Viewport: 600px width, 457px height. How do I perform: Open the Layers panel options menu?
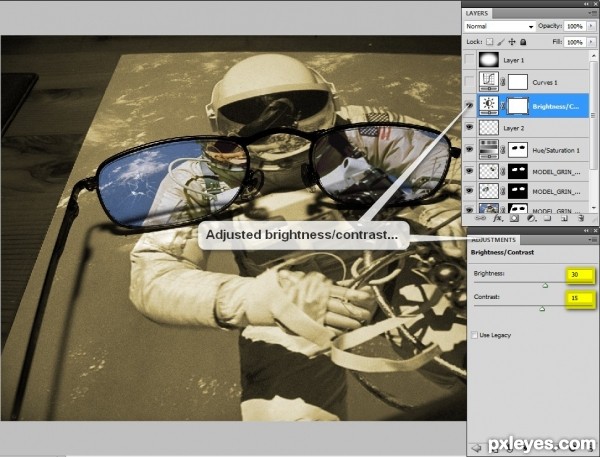pos(593,13)
